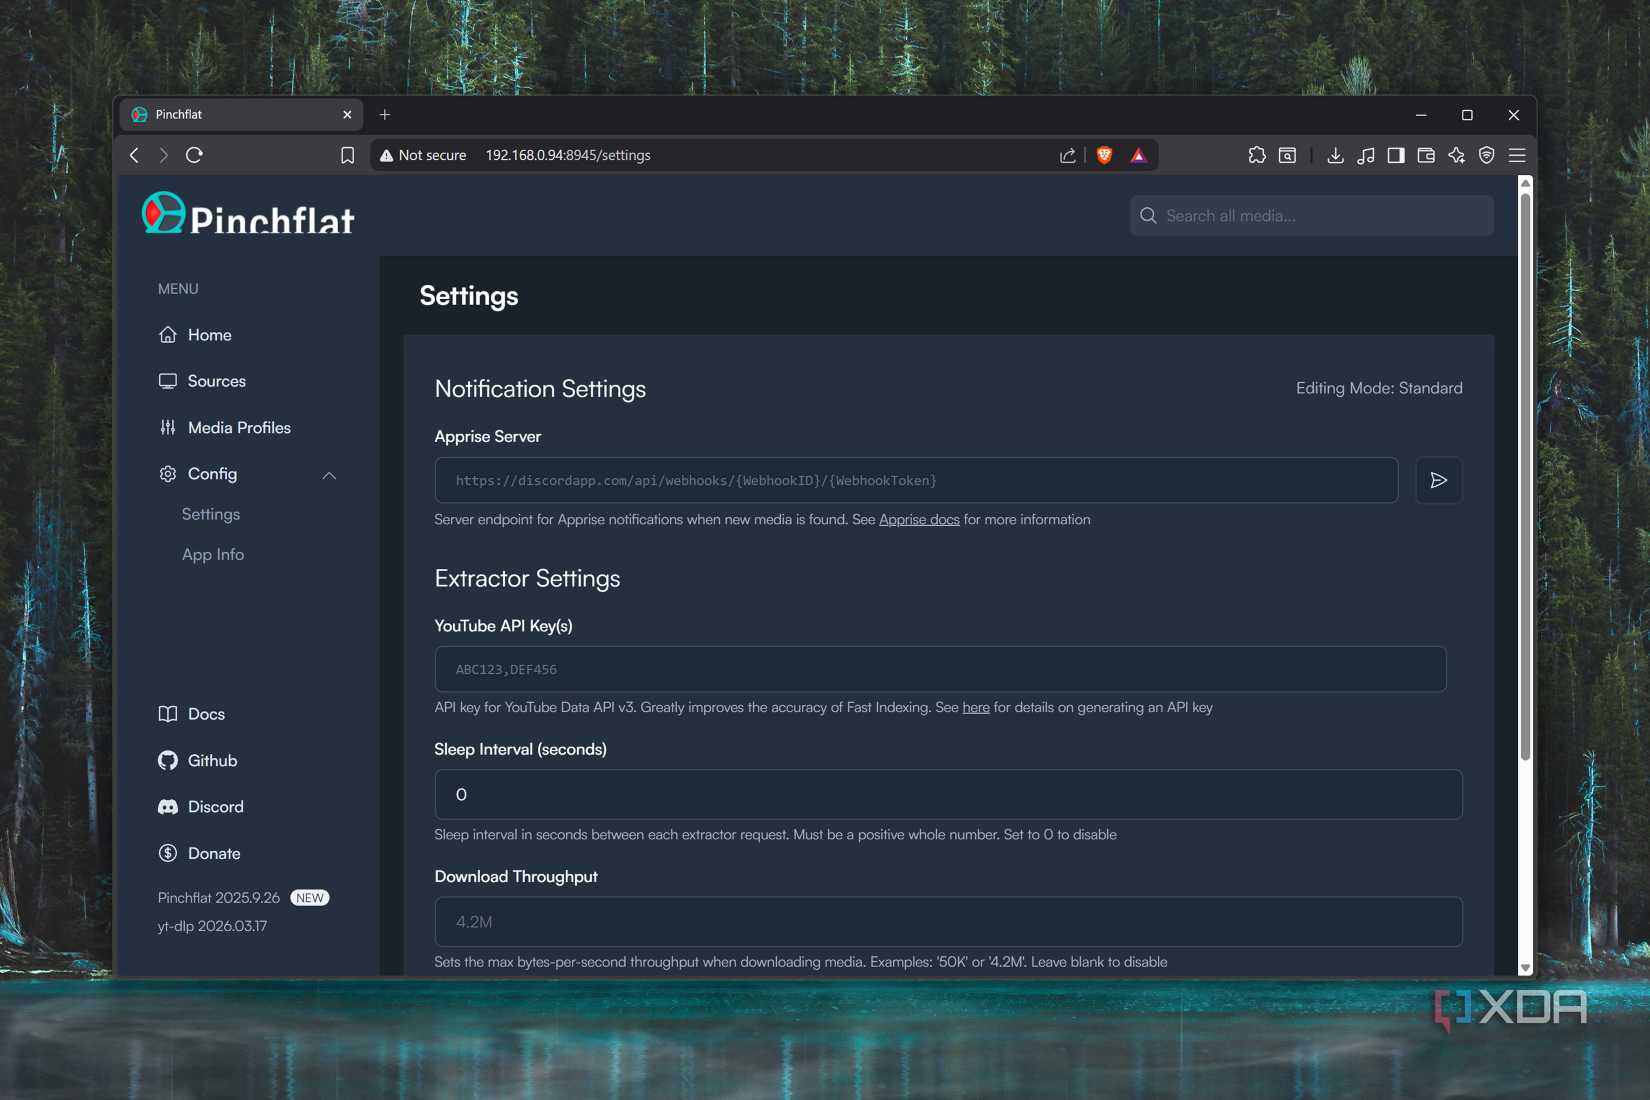Image resolution: width=1650 pixels, height=1100 pixels.
Task: Click the NEW version badge
Action: click(x=310, y=898)
